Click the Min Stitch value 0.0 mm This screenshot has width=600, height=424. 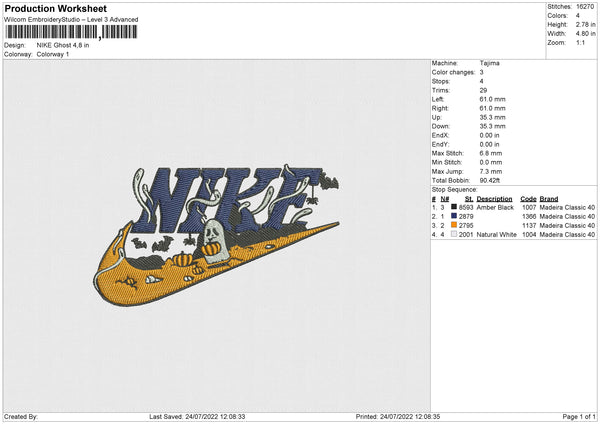click(491, 162)
